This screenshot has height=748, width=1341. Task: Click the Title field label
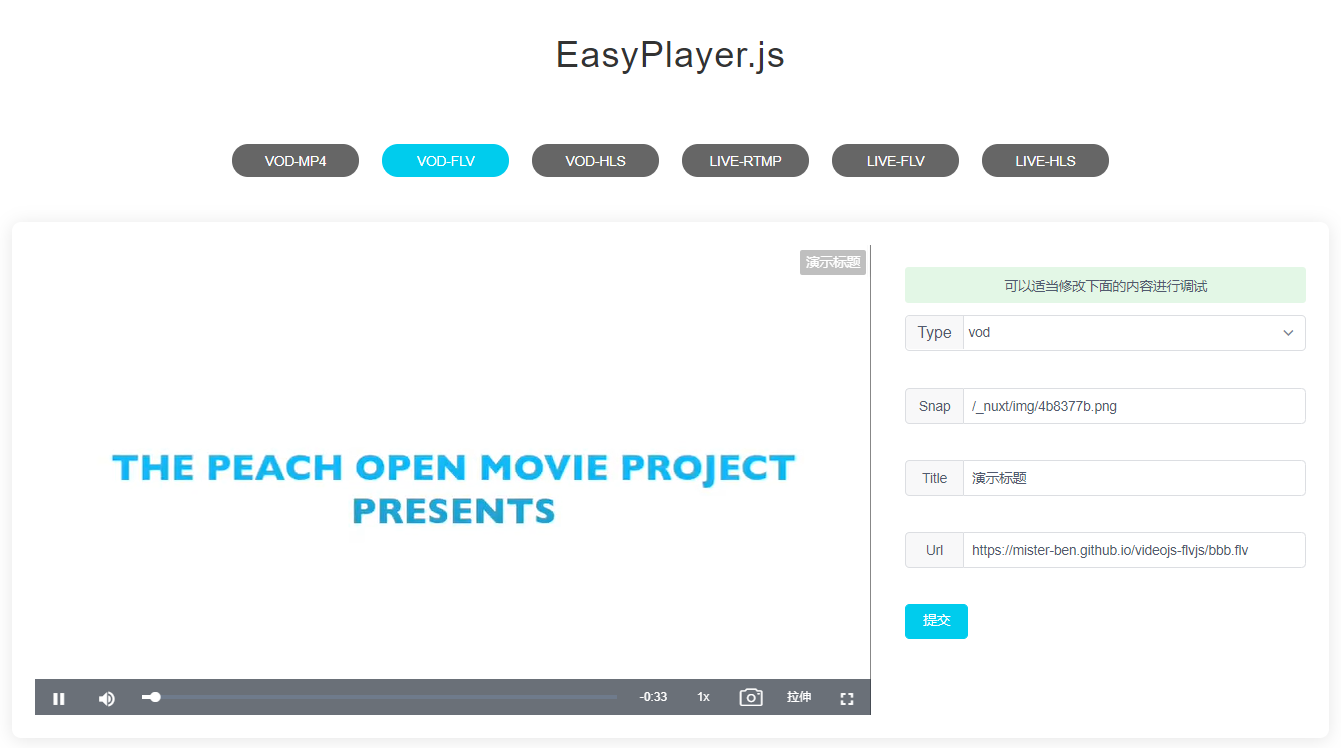(934, 478)
